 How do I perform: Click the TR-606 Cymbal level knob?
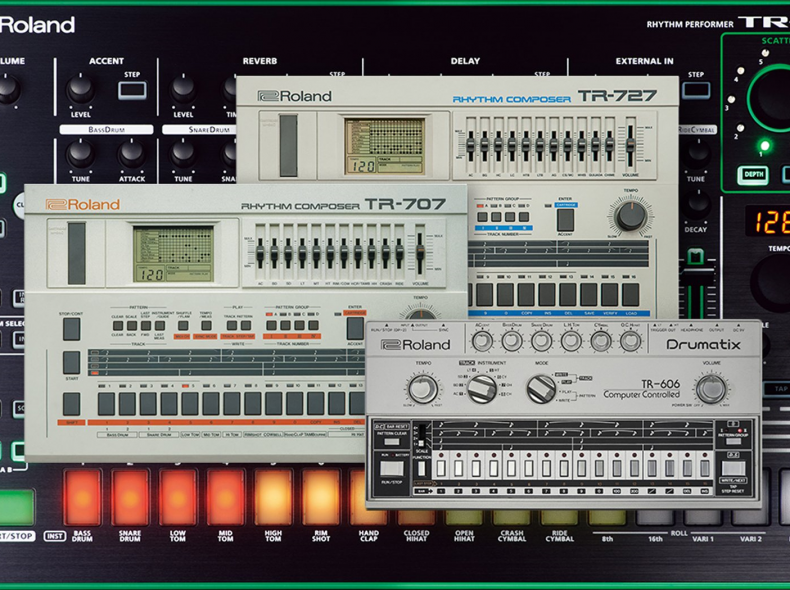coord(601,341)
